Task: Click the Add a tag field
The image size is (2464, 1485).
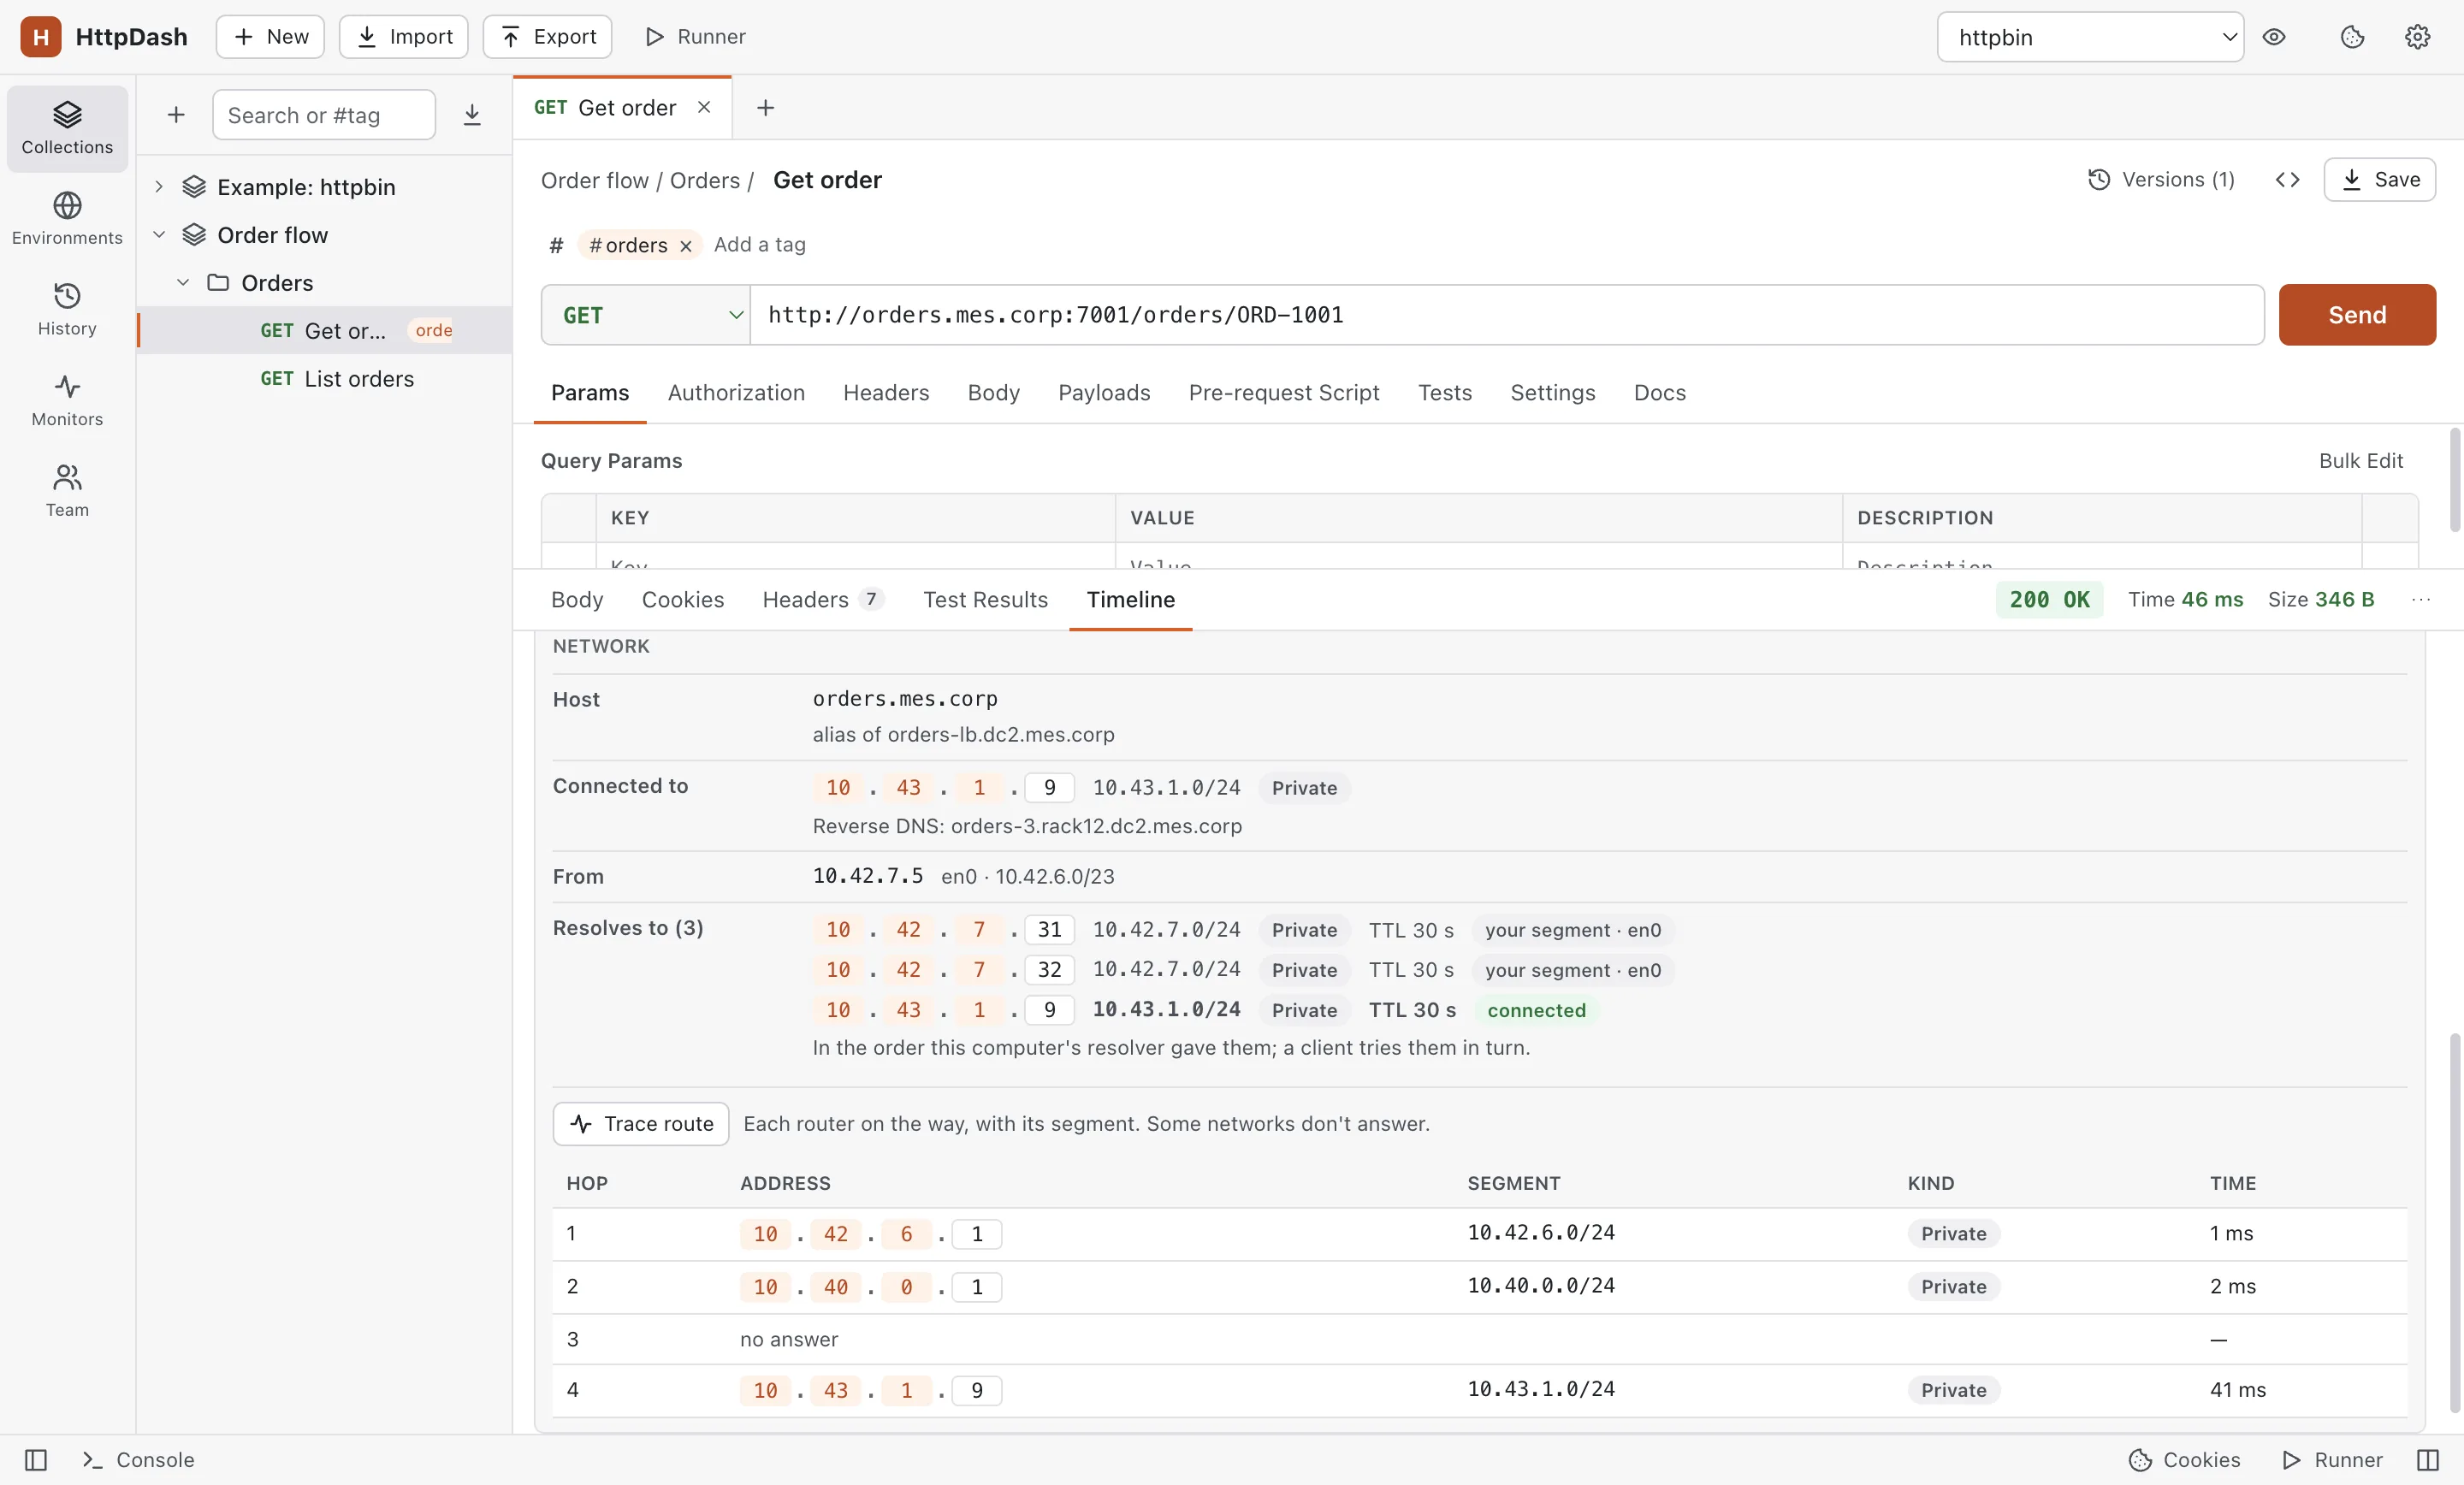Action: 760,245
